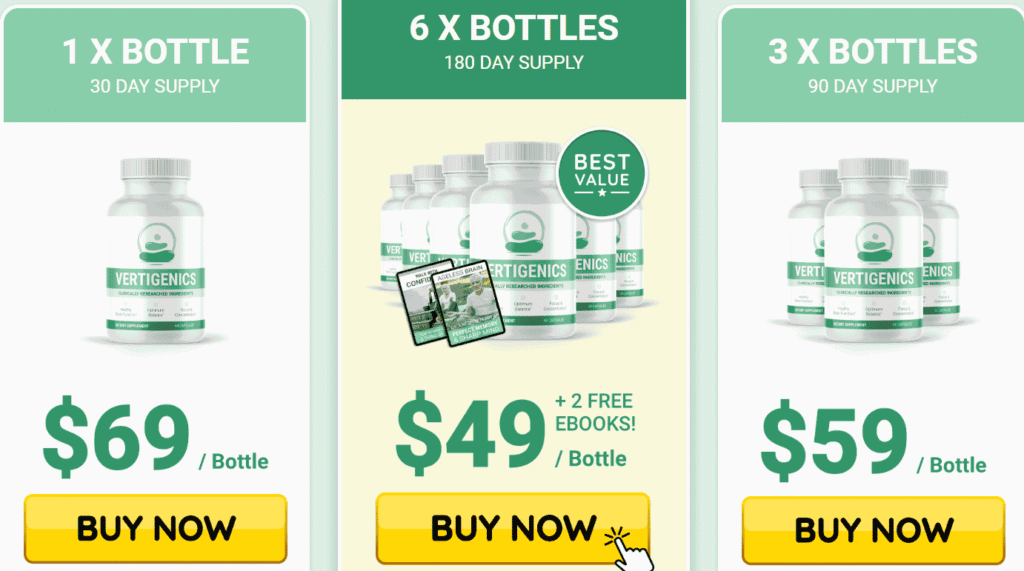Click the Best Value round badge

tap(601, 174)
